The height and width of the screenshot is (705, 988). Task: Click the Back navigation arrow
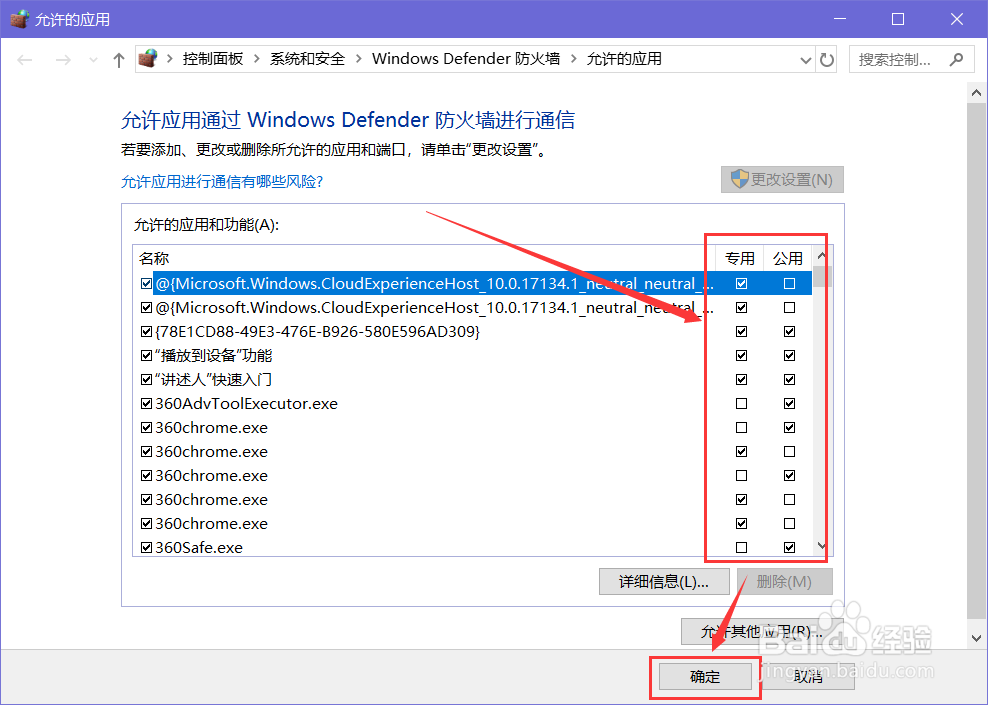click(x=25, y=60)
